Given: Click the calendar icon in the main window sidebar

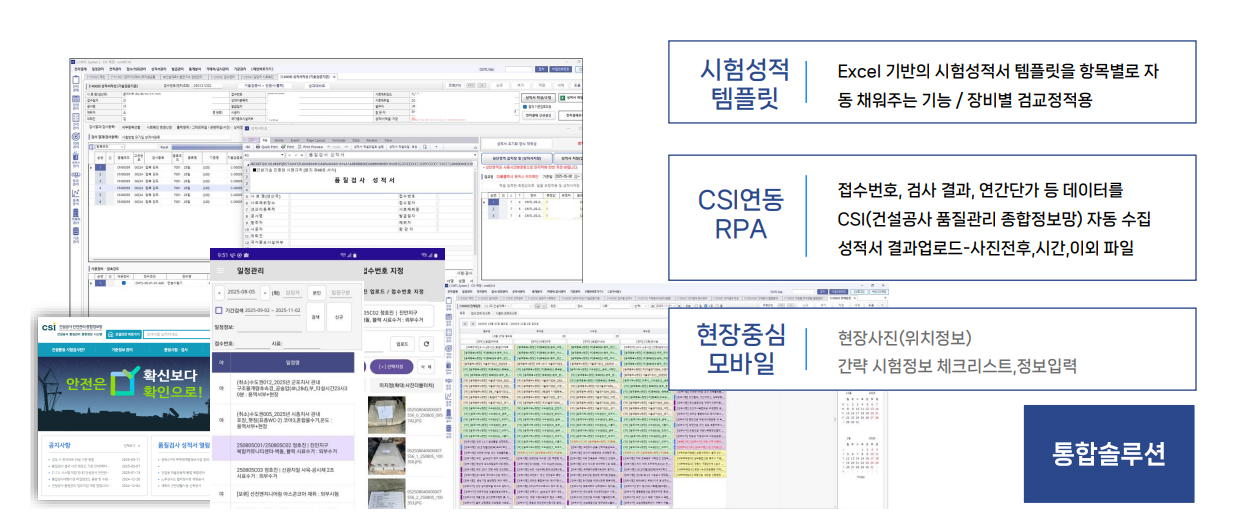Looking at the screenshot, I should tap(76, 99).
